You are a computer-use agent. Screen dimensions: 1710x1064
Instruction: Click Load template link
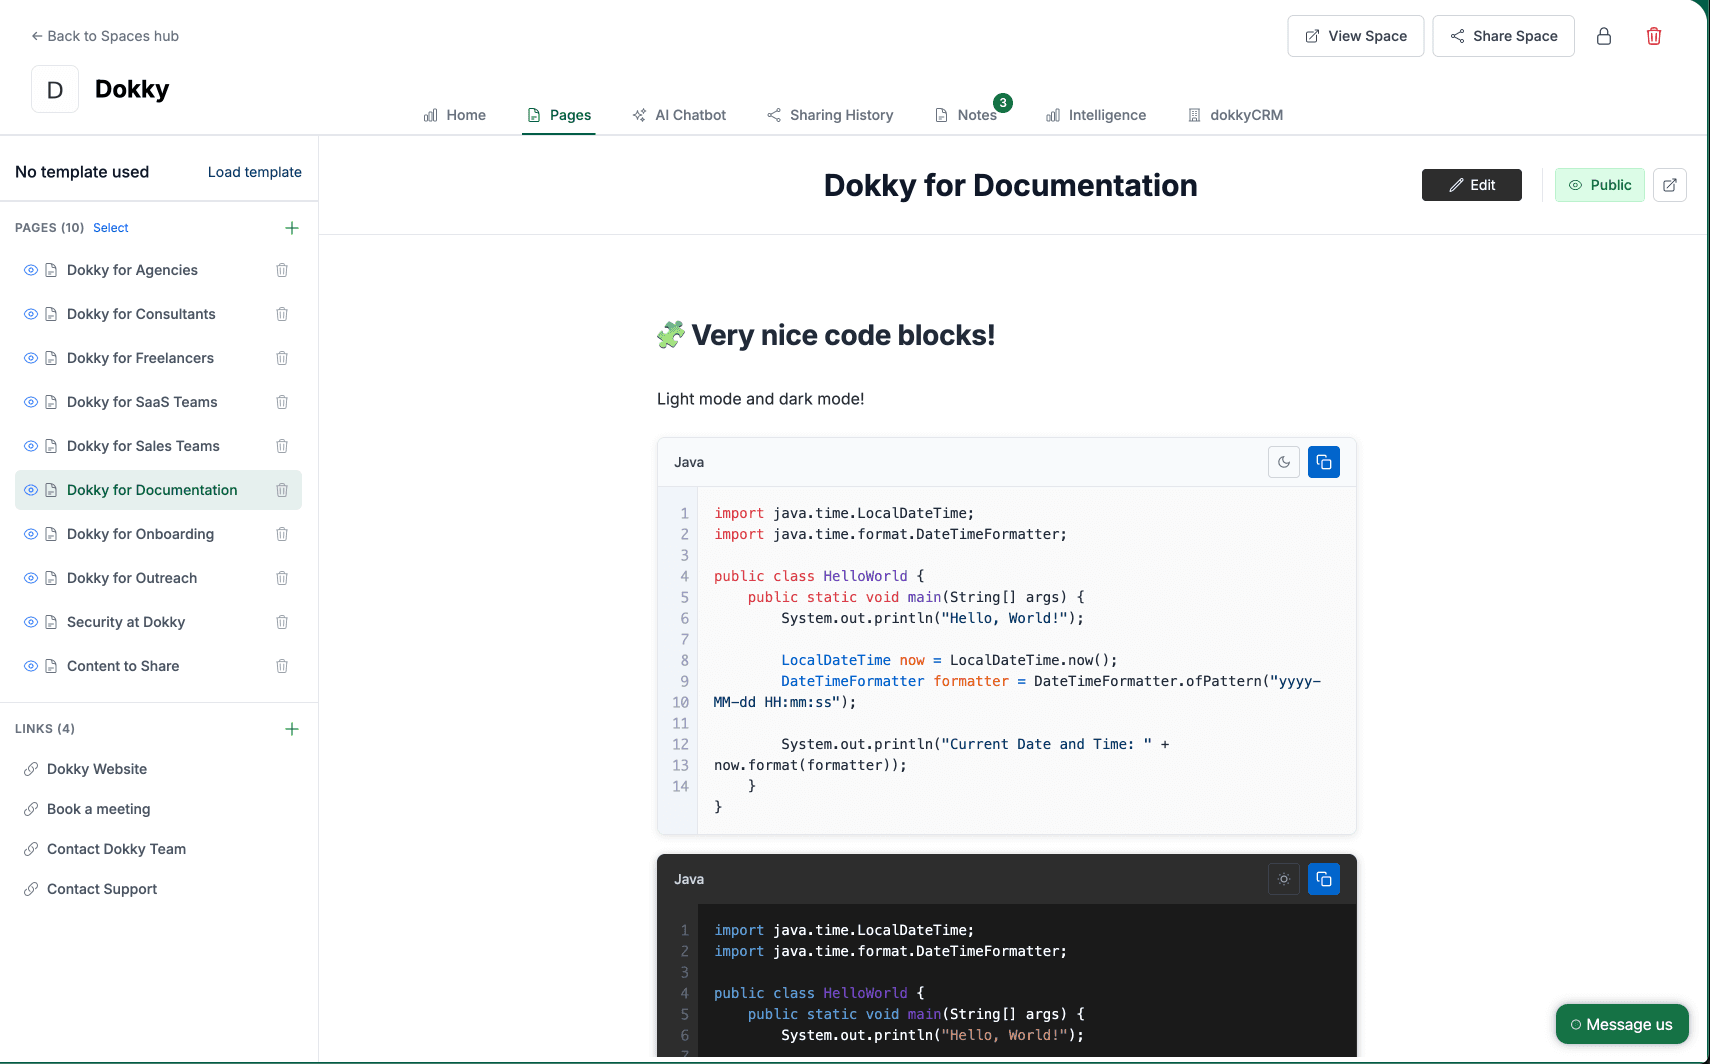[255, 172]
